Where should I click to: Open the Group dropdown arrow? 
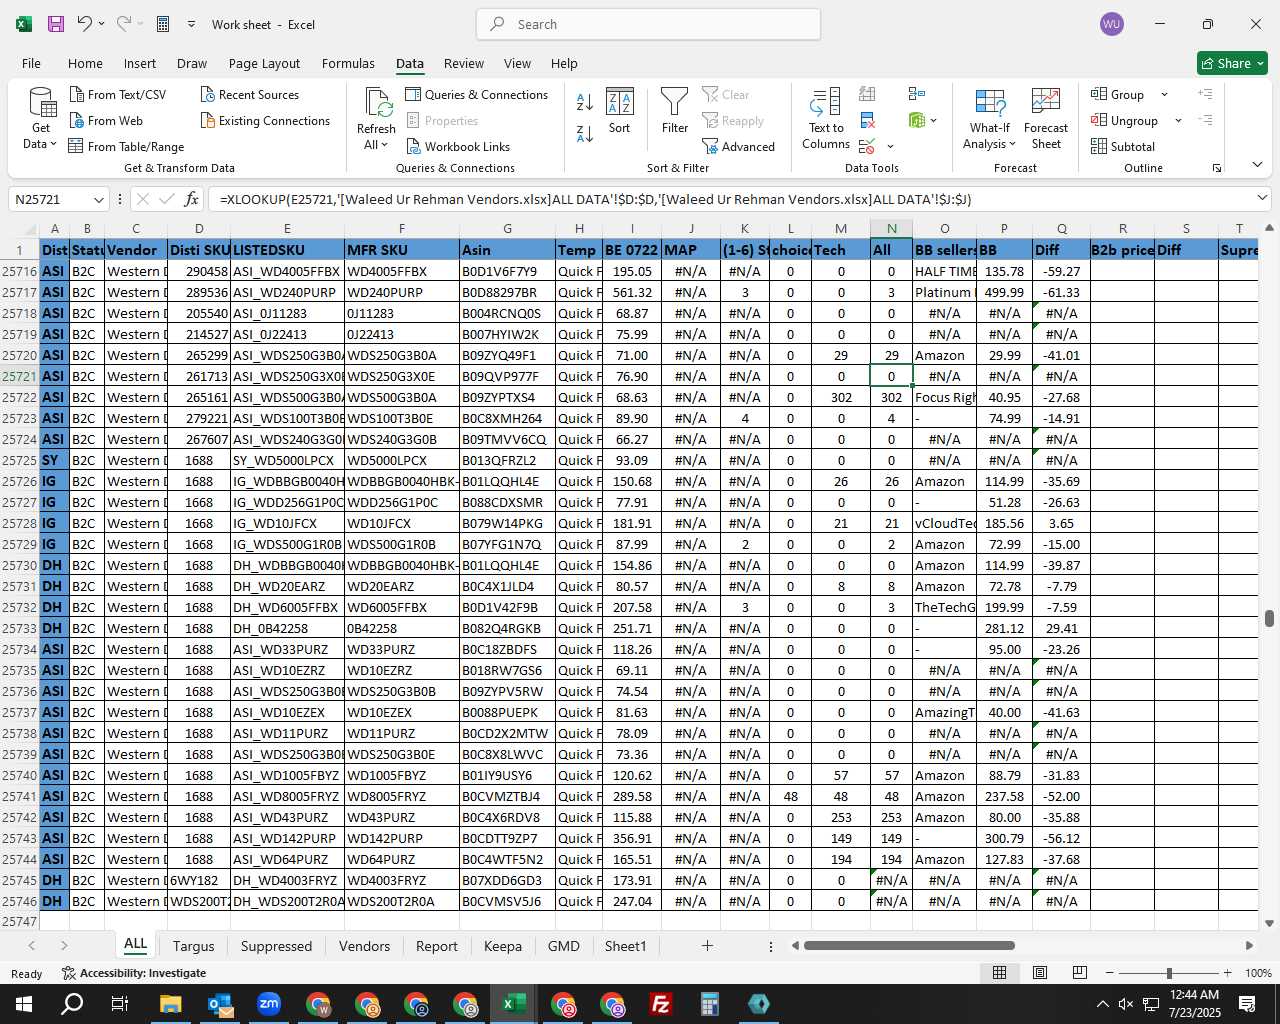point(1164,94)
